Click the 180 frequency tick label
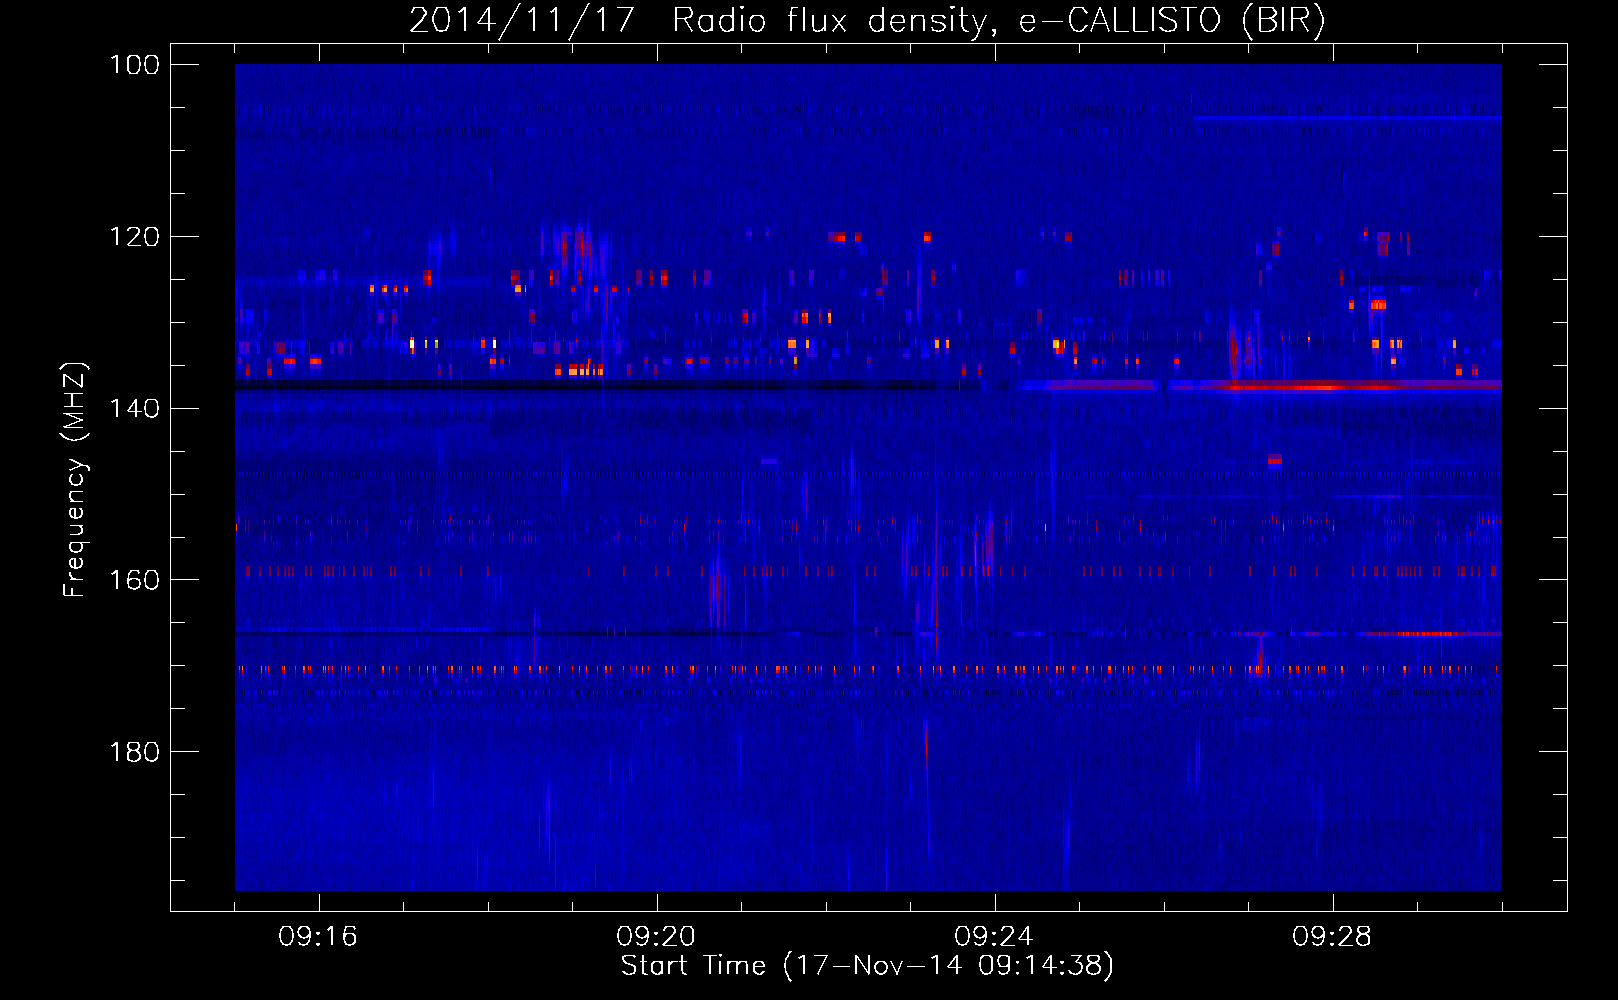This screenshot has height=1000, width=1618. tap(135, 752)
